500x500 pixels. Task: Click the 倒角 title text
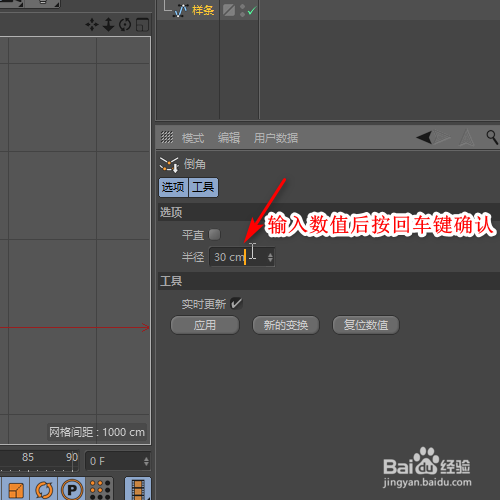pos(195,164)
